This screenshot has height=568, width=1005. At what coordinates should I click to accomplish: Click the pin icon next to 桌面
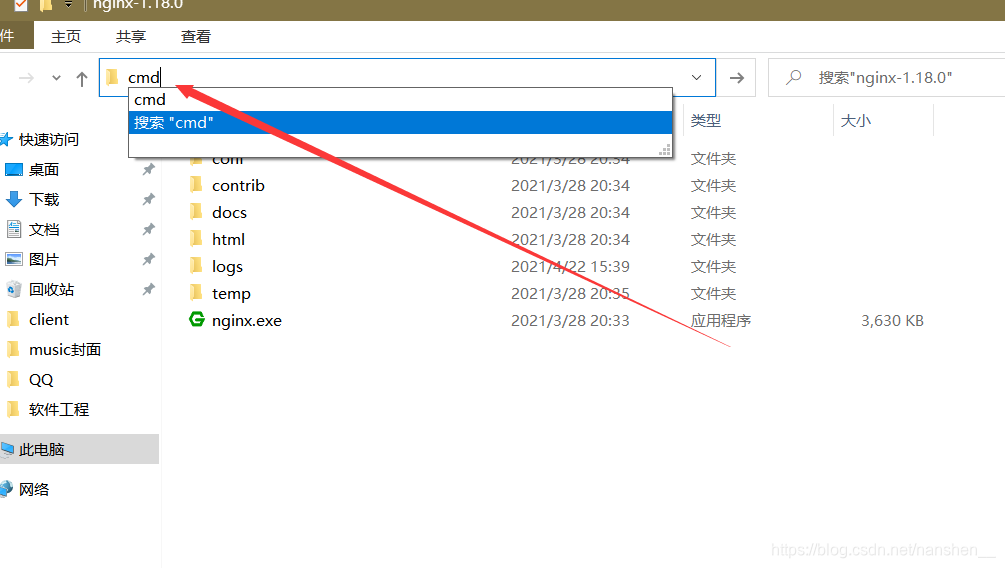coord(149,169)
